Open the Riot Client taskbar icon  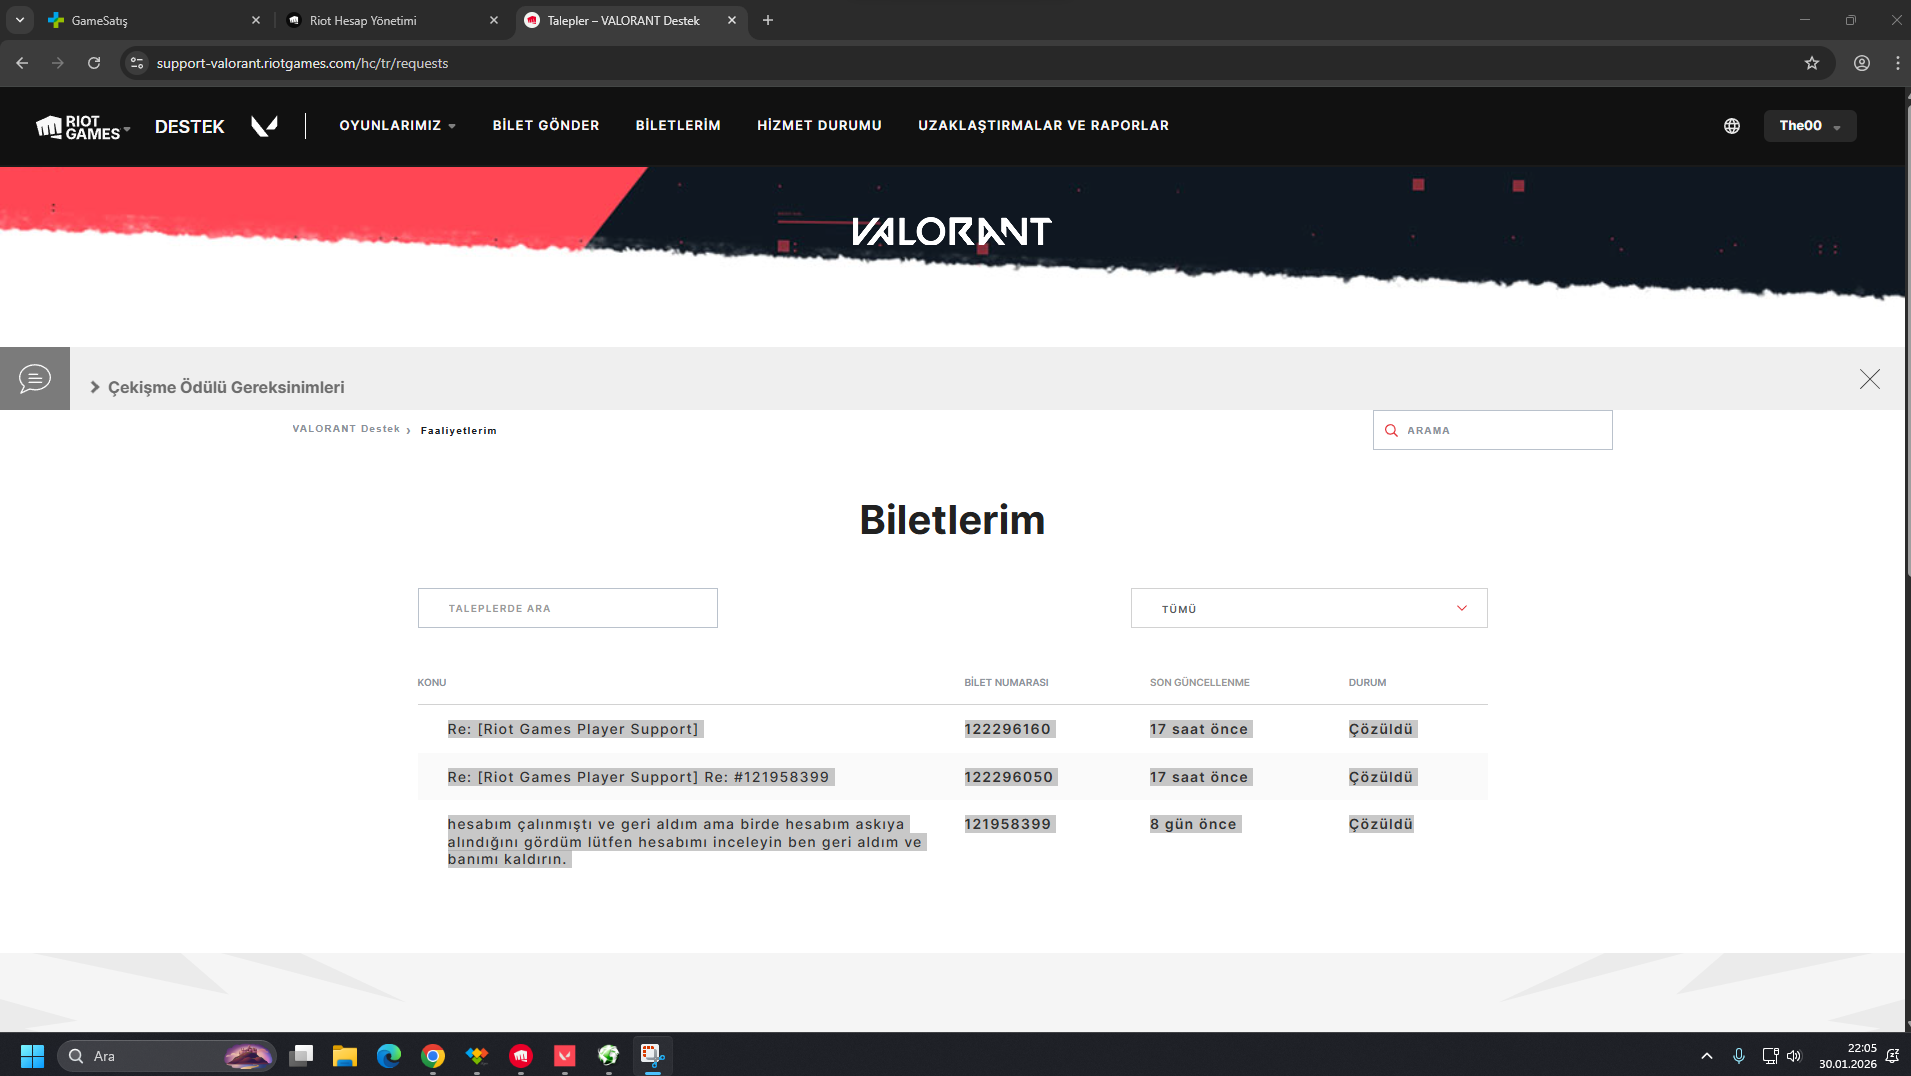[x=521, y=1056]
